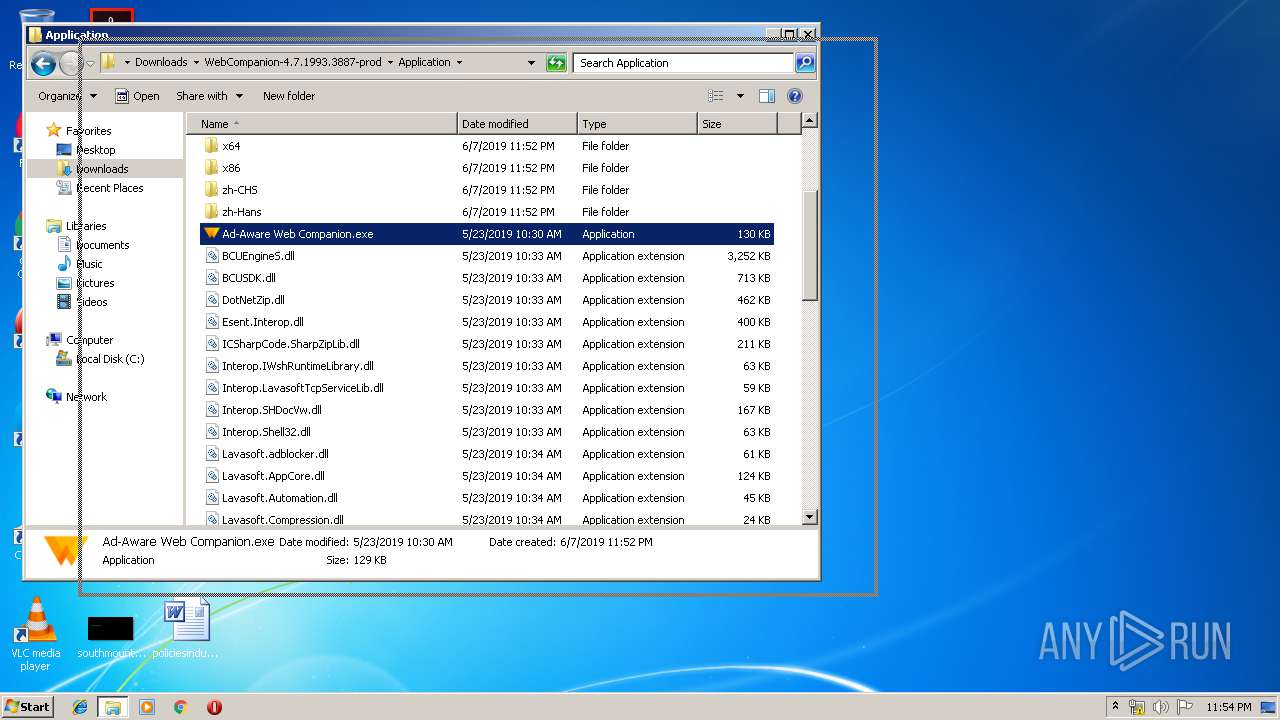
Task: Sort by Date modified column
Action: (x=517, y=124)
